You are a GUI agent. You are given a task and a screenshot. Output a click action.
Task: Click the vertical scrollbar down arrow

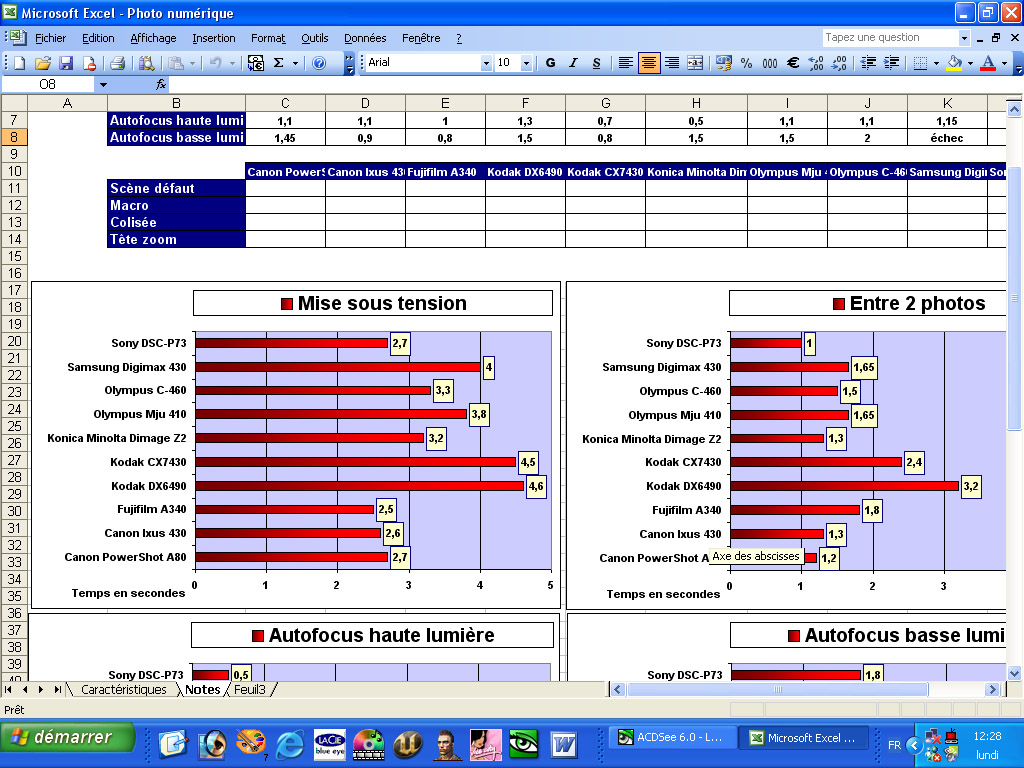click(x=1014, y=673)
